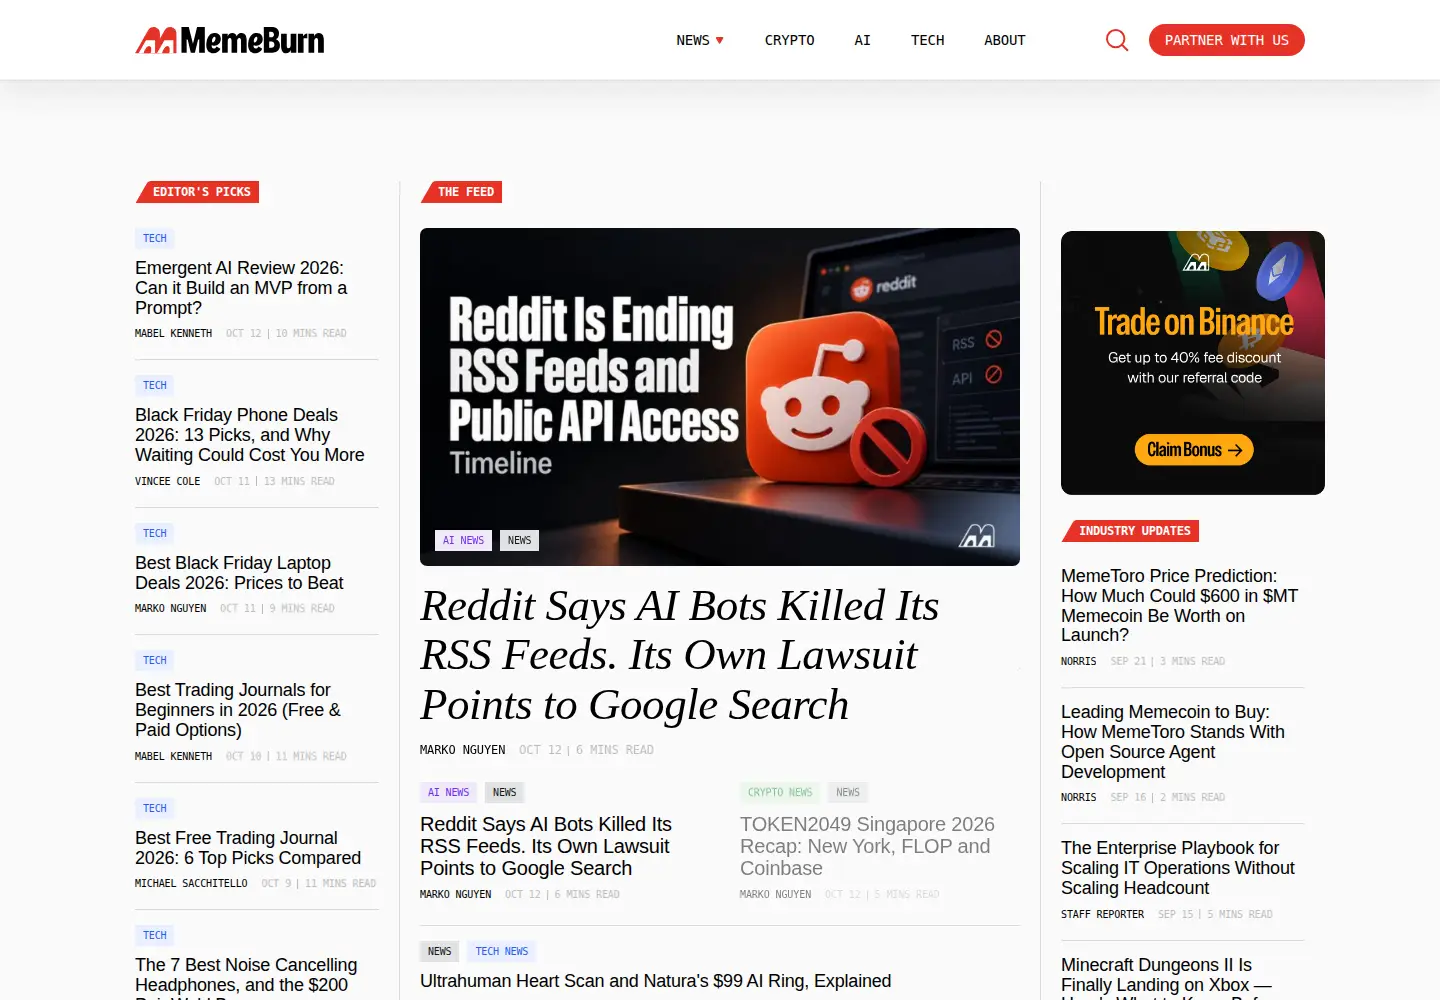This screenshot has width=1440, height=1000.
Task: Click the Crypto News tag
Action: click(x=780, y=792)
